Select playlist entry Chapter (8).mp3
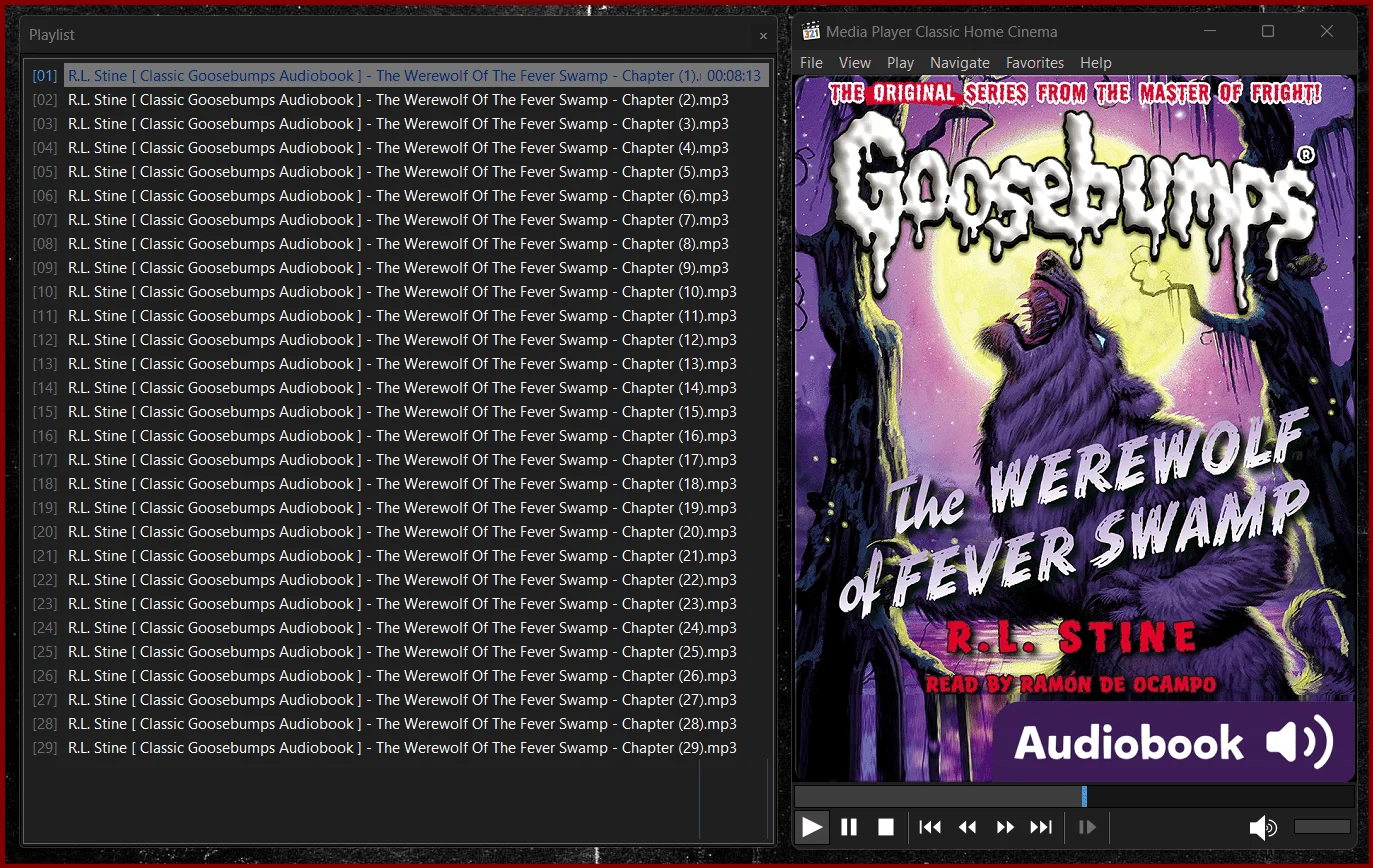The image size is (1373, 868). point(398,244)
